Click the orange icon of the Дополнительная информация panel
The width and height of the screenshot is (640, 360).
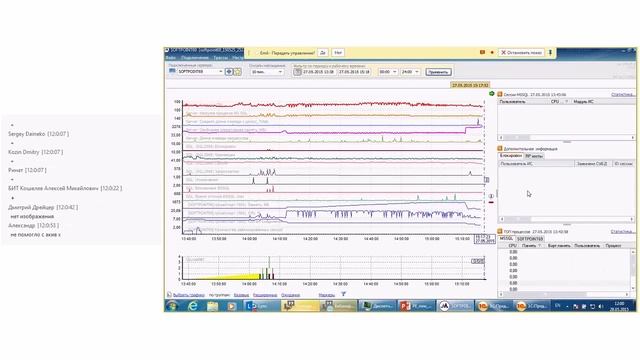tap(500, 149)
